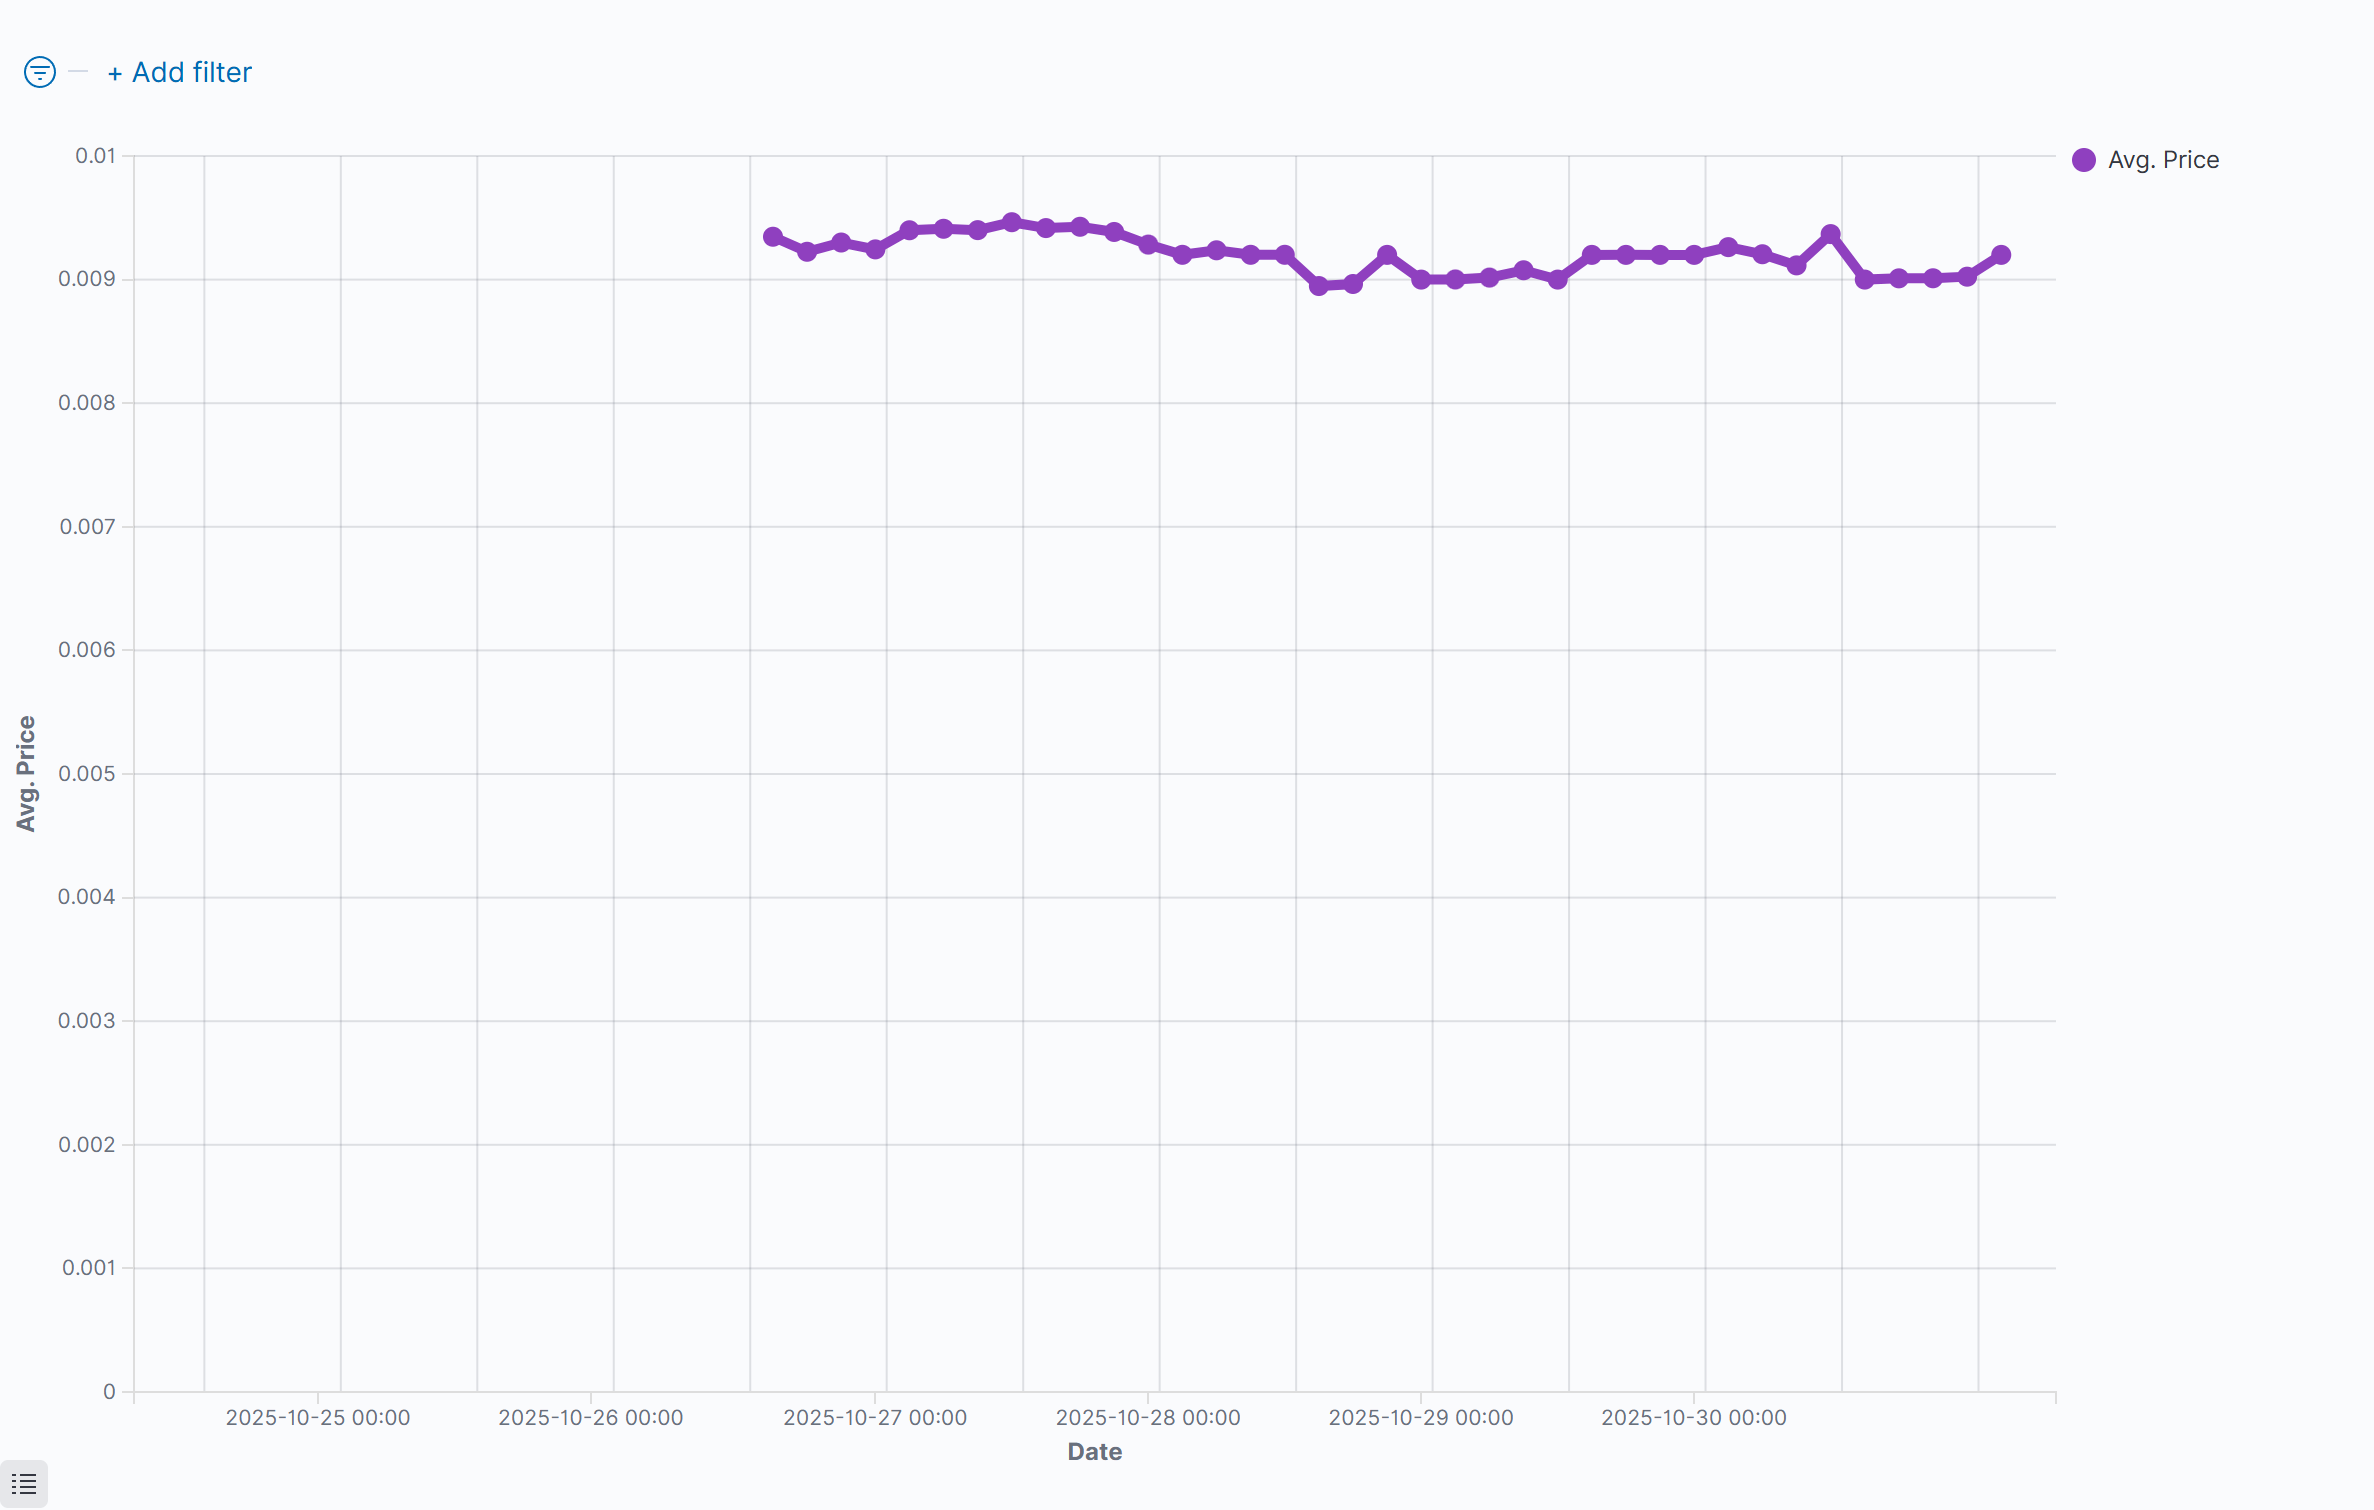Click the Date x-axis title

(x=1095, y=1452)
